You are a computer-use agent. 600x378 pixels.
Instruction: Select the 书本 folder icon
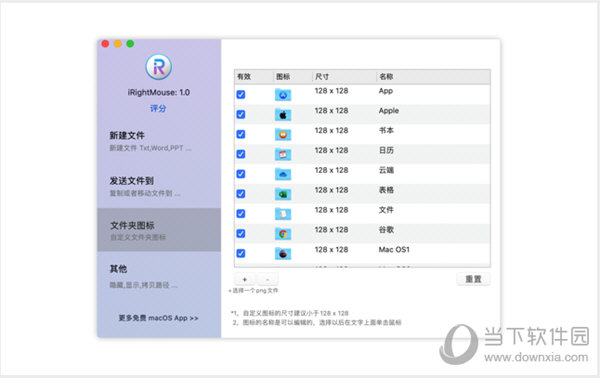283,134
